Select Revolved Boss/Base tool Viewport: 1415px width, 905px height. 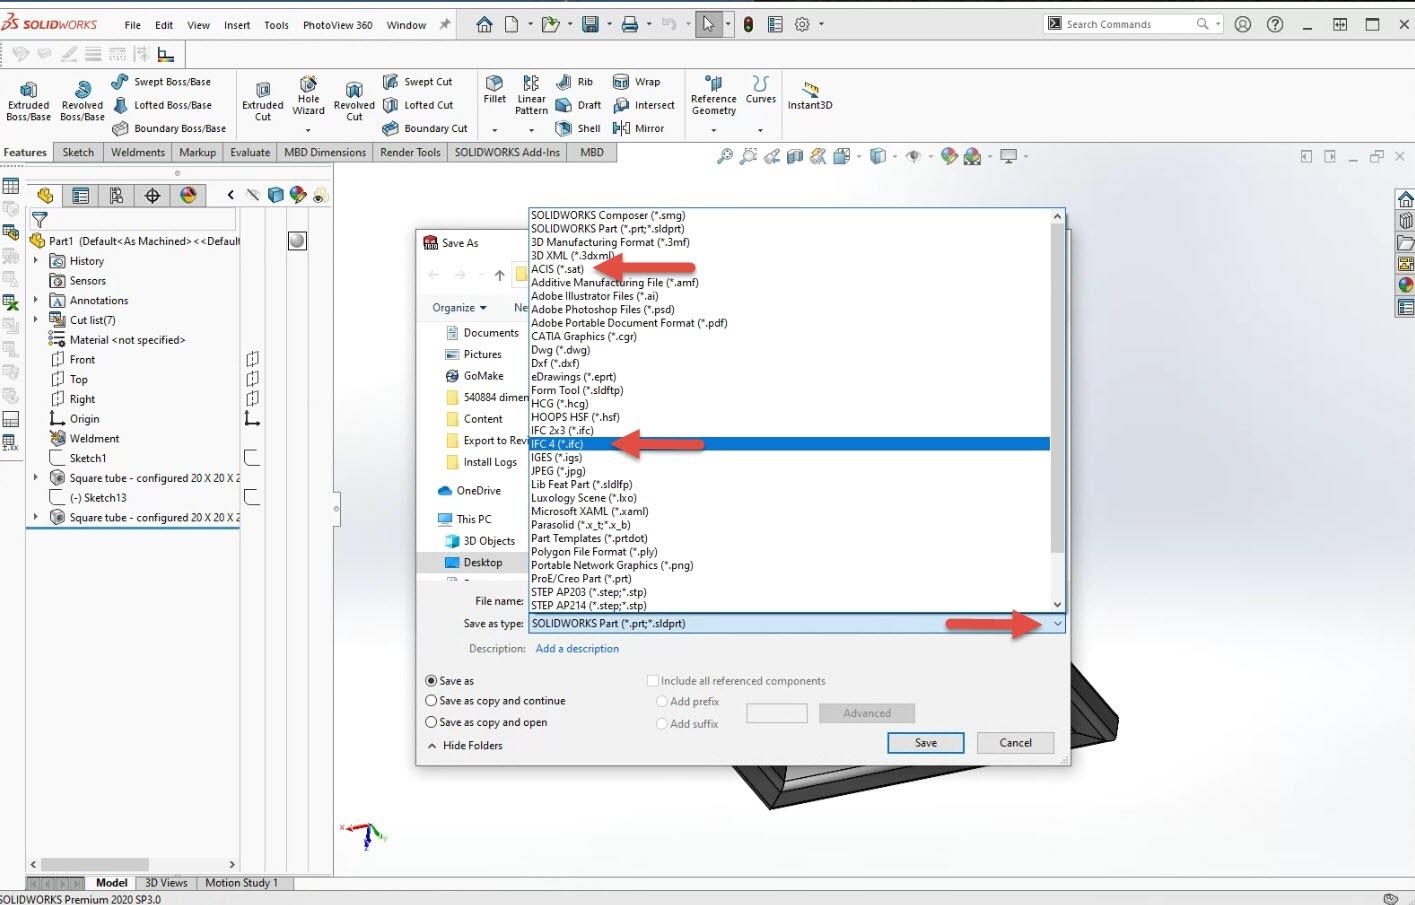[x=82, y=102]
